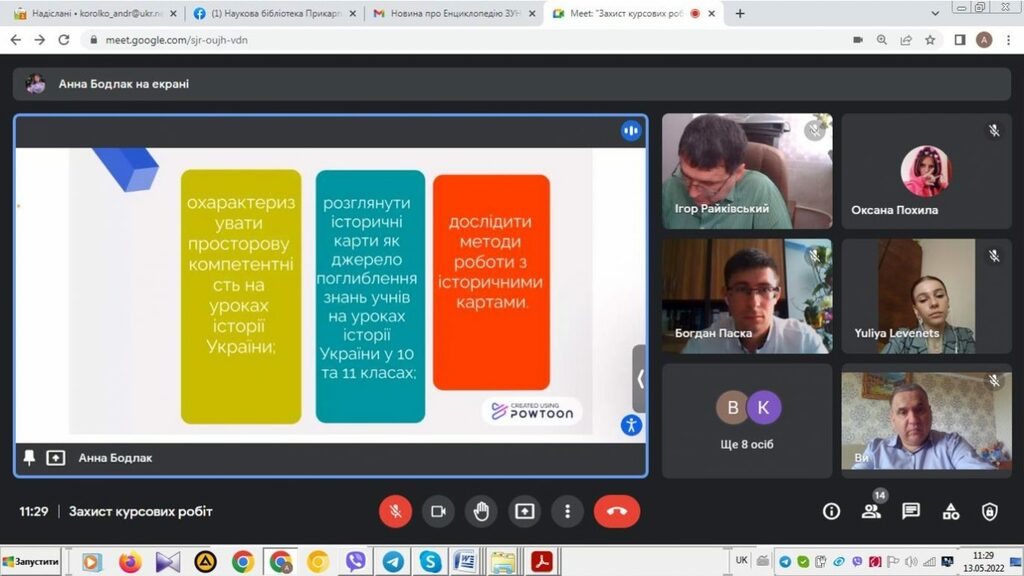1024x576 pixels.
Task: Open the Activities panel icon
Action: [950, 511]
